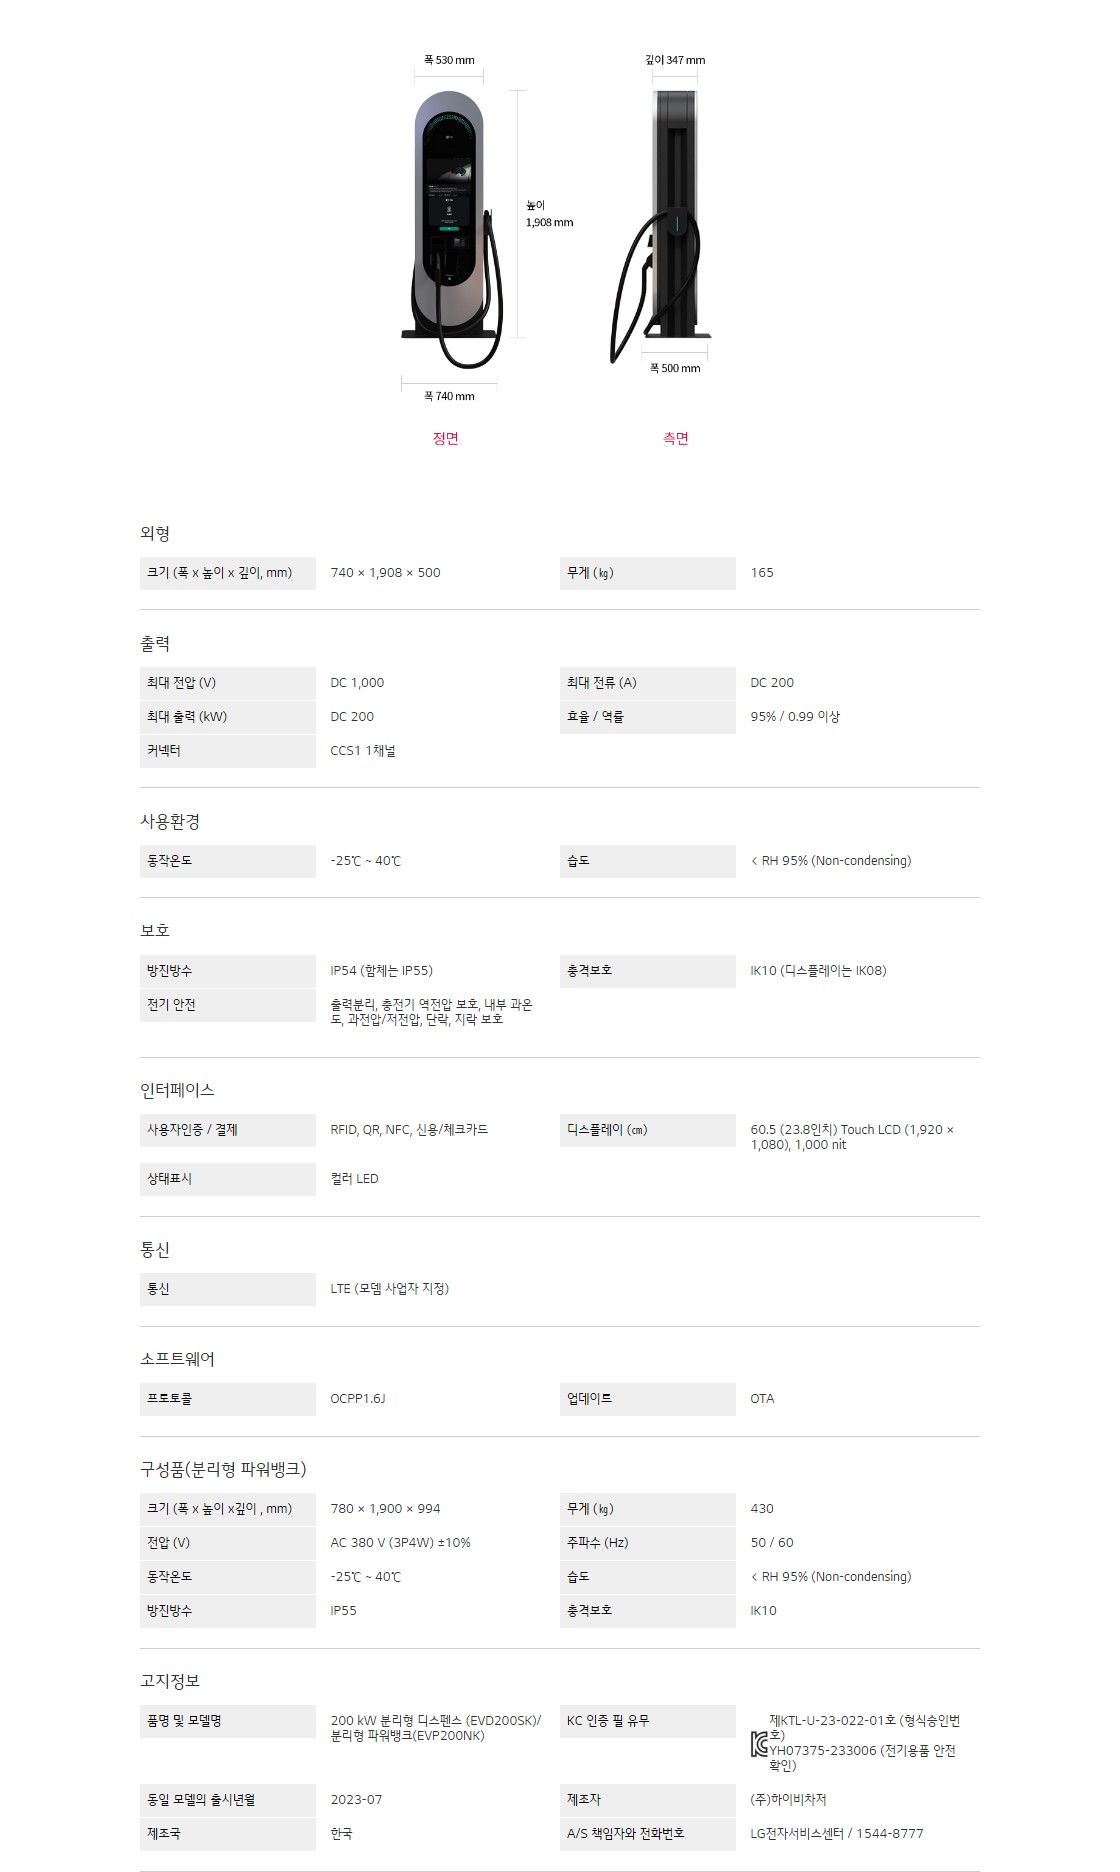The width and height of the screenshot is (1120, 1872).
Task: Click the 측면 label under the image
Action: pyautogui.click(x=676, y=438)
